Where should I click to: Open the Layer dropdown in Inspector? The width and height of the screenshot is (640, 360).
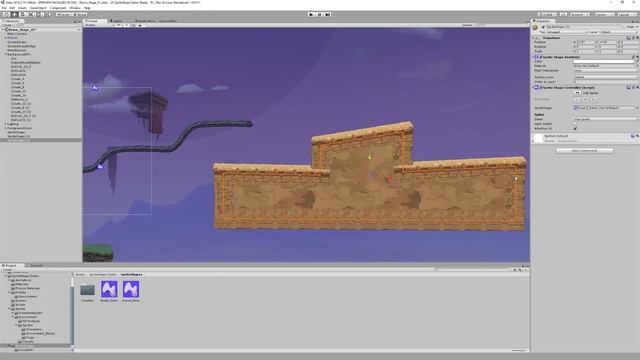(618, 32)
